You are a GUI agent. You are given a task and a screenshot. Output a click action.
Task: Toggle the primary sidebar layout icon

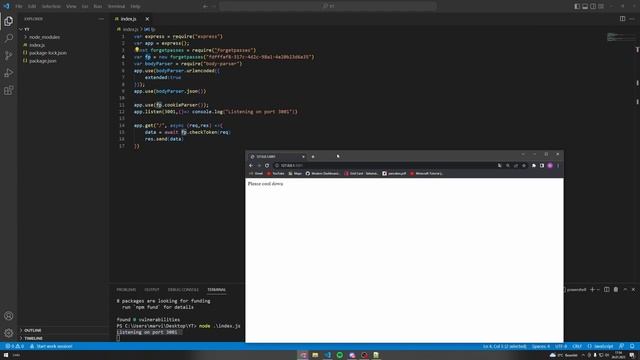(577, 6)
